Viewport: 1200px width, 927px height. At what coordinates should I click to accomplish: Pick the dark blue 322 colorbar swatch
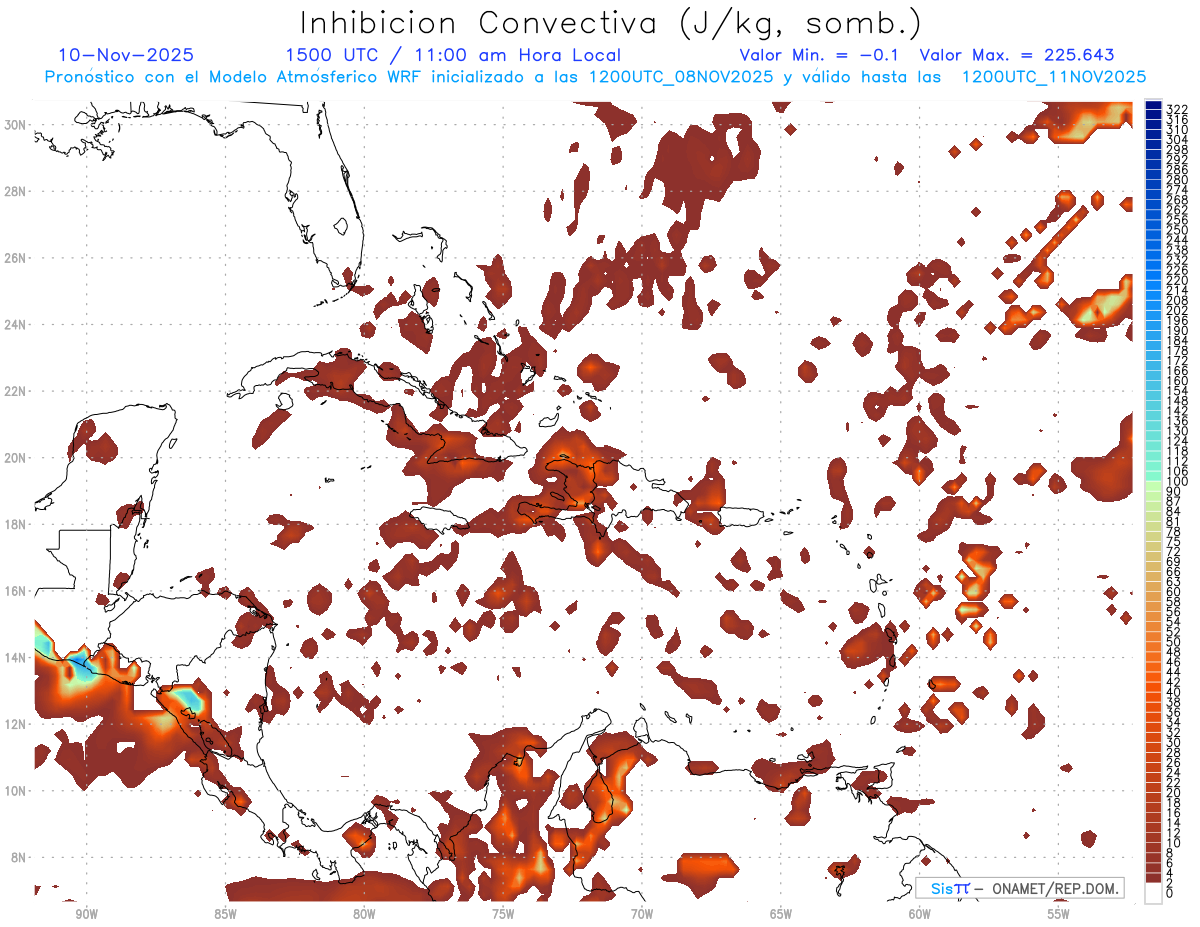(1154, 104)
